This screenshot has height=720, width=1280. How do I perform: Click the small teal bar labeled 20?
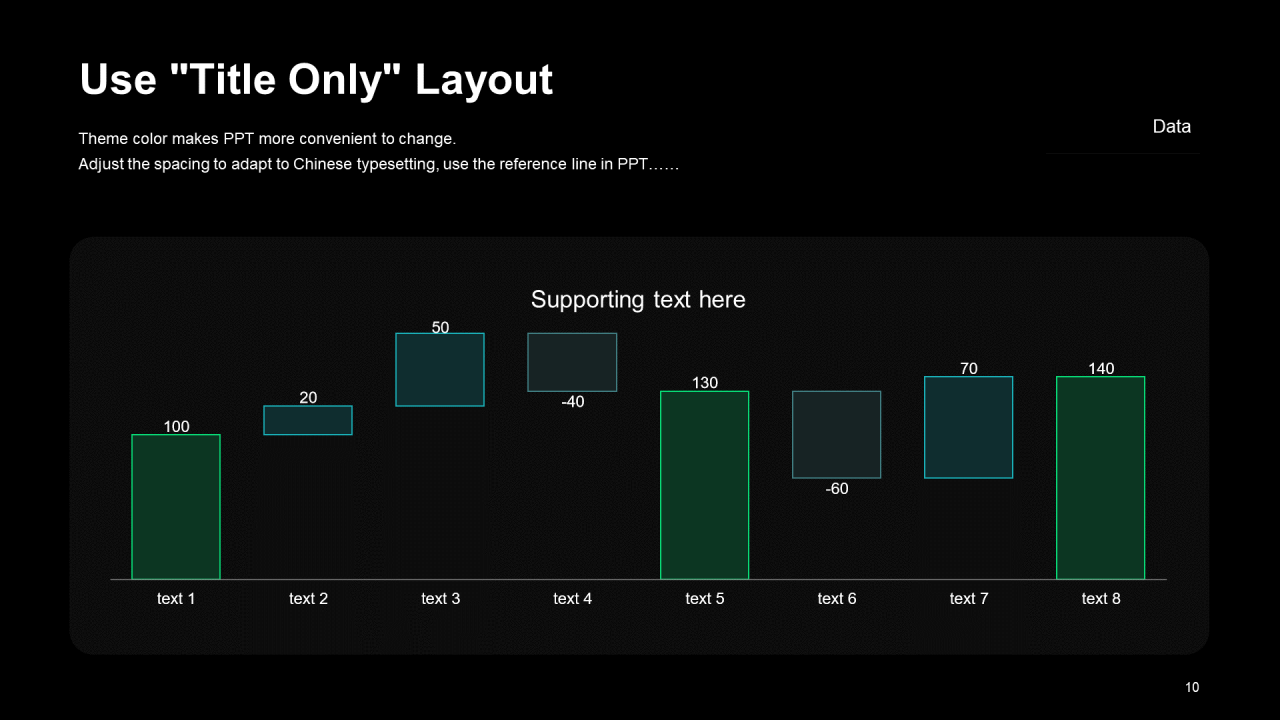[308, 420]
